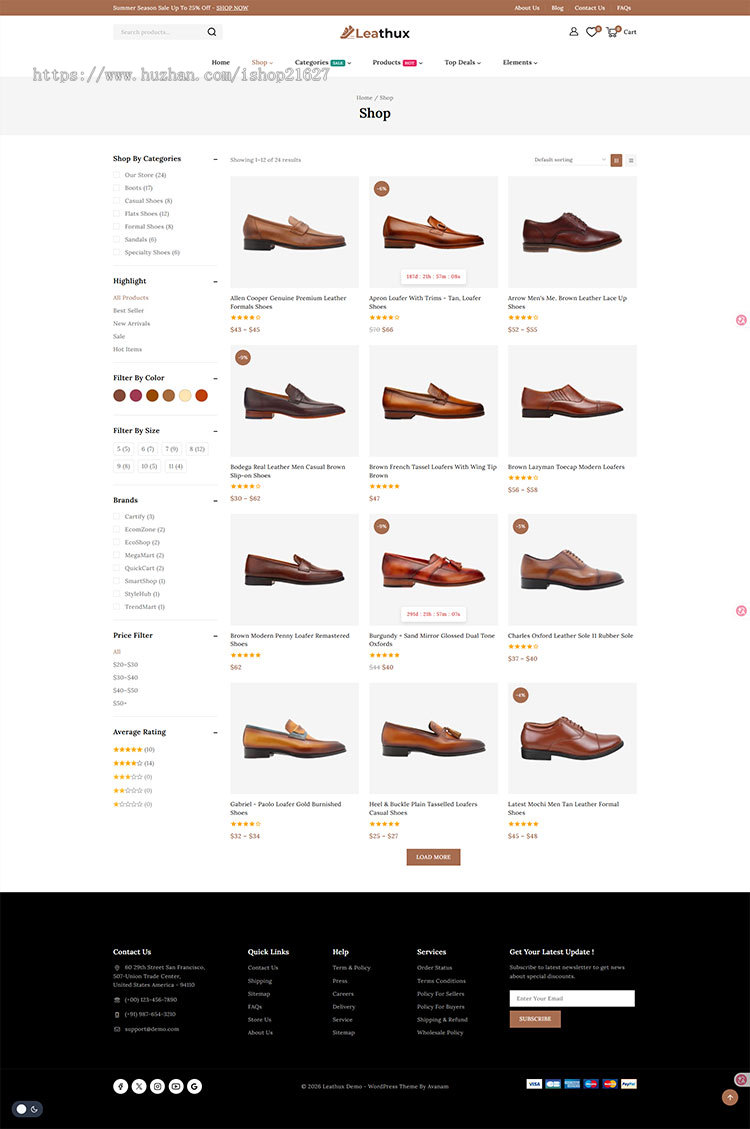Click the back-to-top arrow button
Screen dimensions: 750x1129
(730, 1097)
